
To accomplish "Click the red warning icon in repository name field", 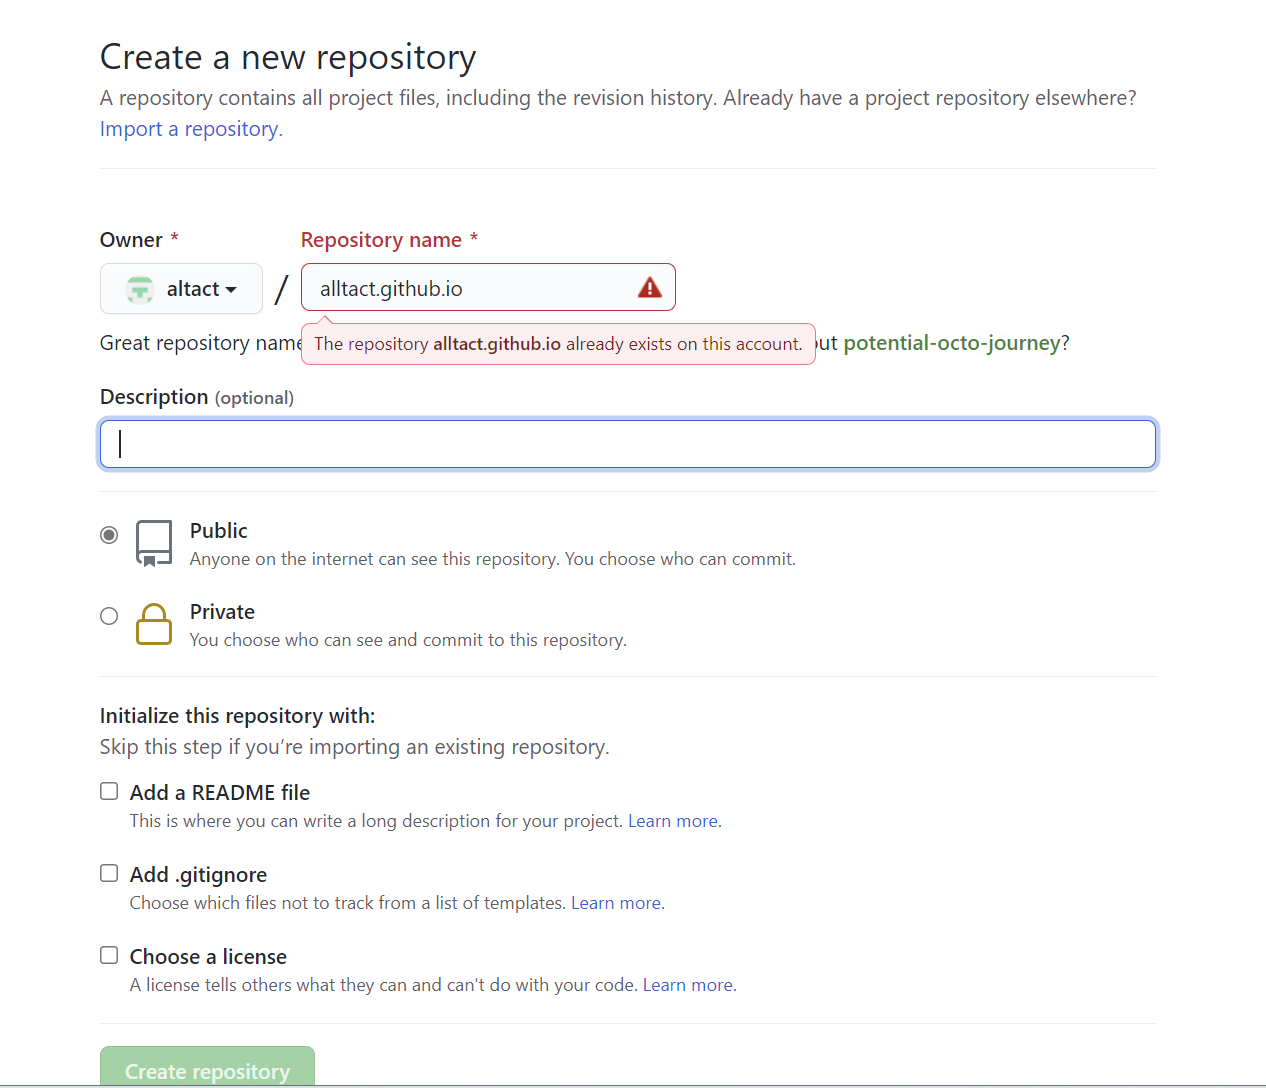I will 650,288.
